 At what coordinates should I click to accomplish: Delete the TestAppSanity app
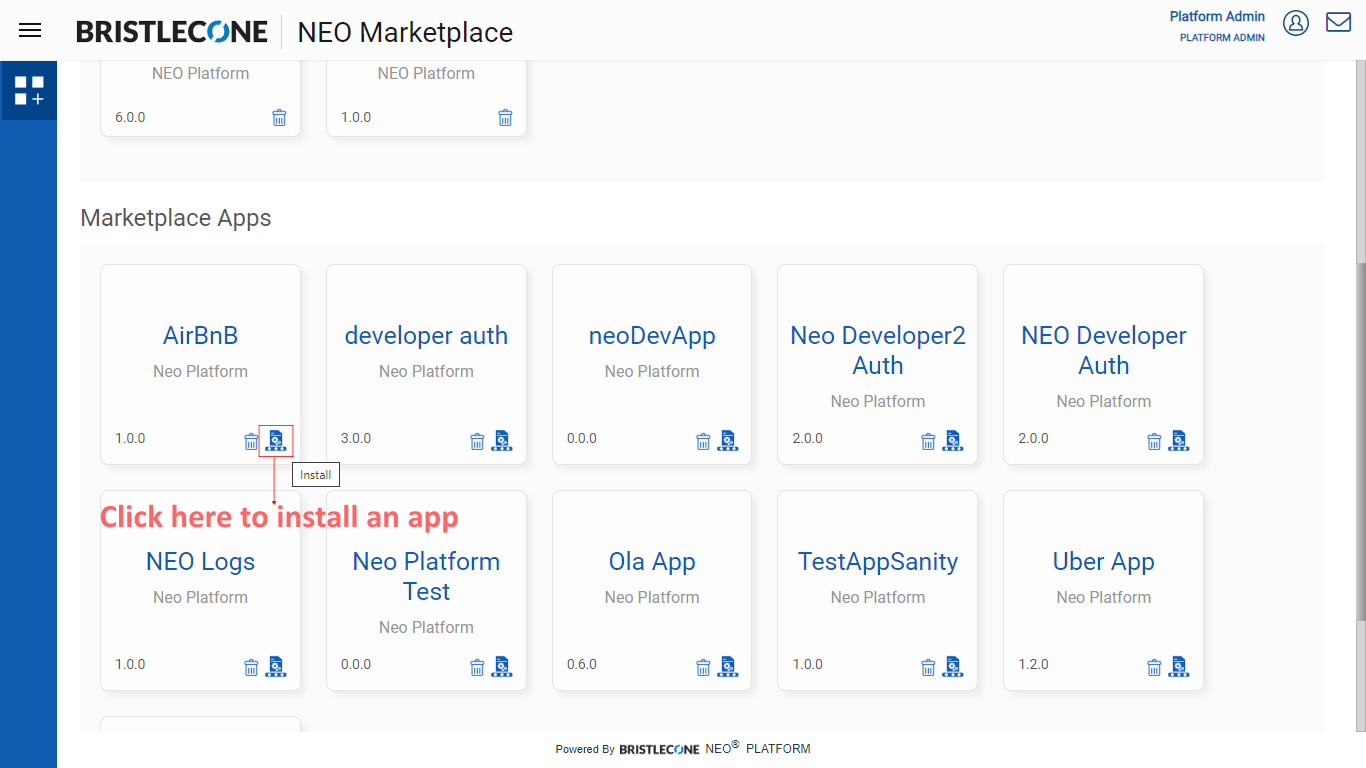[x=928, y=667]
